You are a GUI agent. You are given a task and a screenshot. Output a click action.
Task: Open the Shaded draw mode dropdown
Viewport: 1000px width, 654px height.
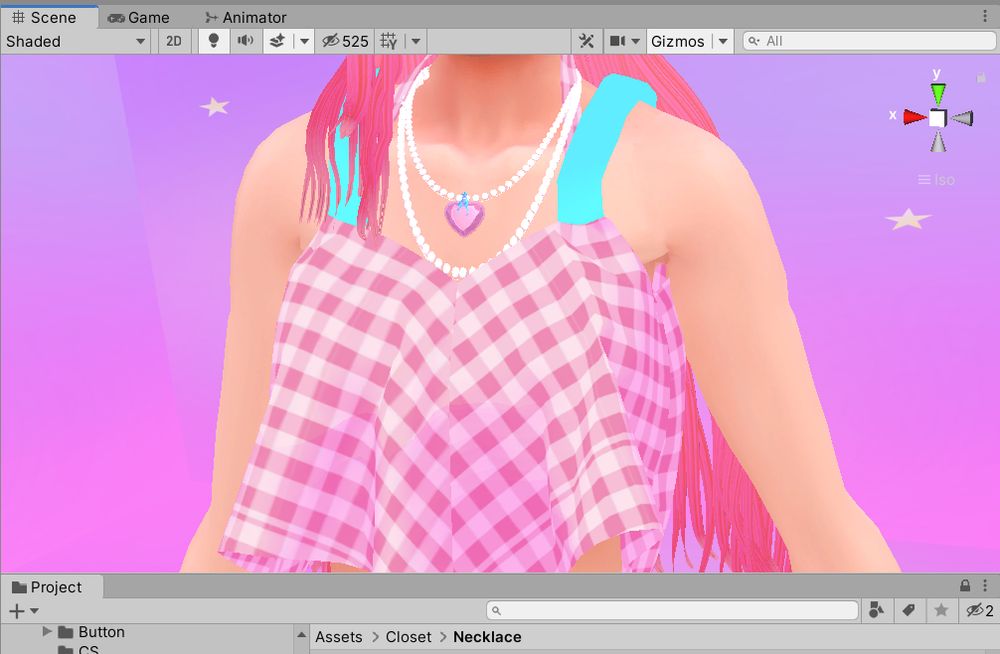76,41
